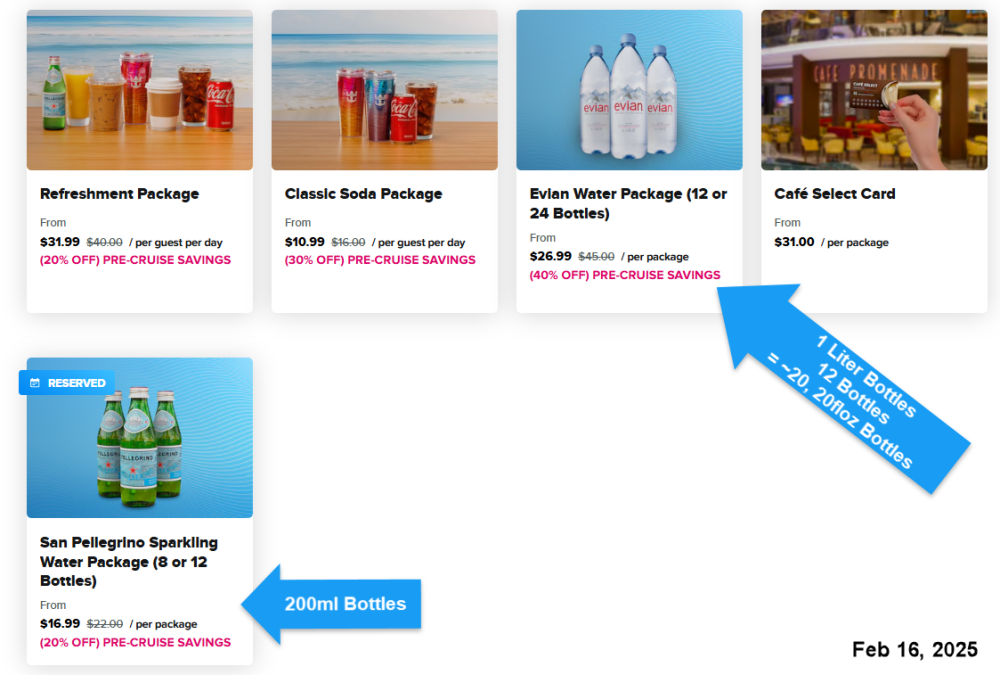The width and height of the screenshot is (1000, 675).
Task: Open the Evian water bottles image
Action: pos(629,90)
